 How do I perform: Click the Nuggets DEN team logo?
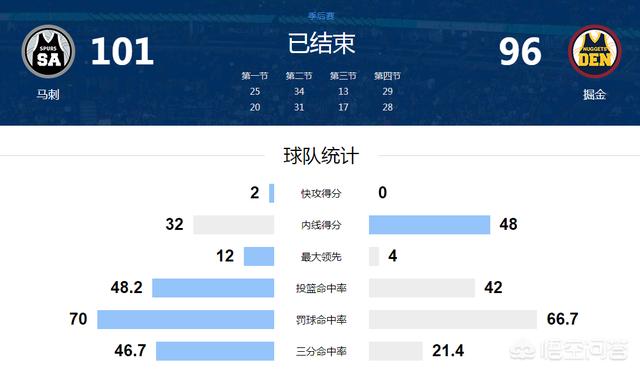click(x=595, y=51)
